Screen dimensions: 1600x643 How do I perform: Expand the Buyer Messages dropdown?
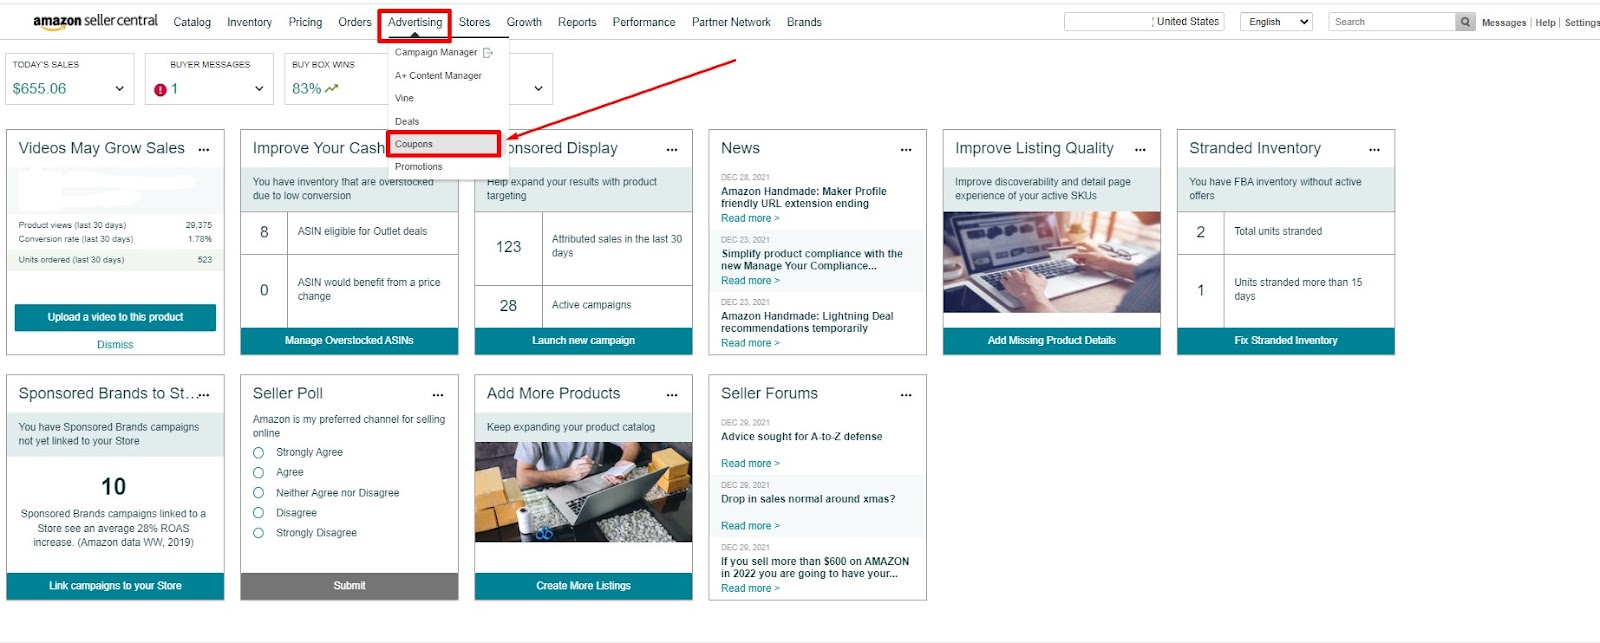[259, 88]
